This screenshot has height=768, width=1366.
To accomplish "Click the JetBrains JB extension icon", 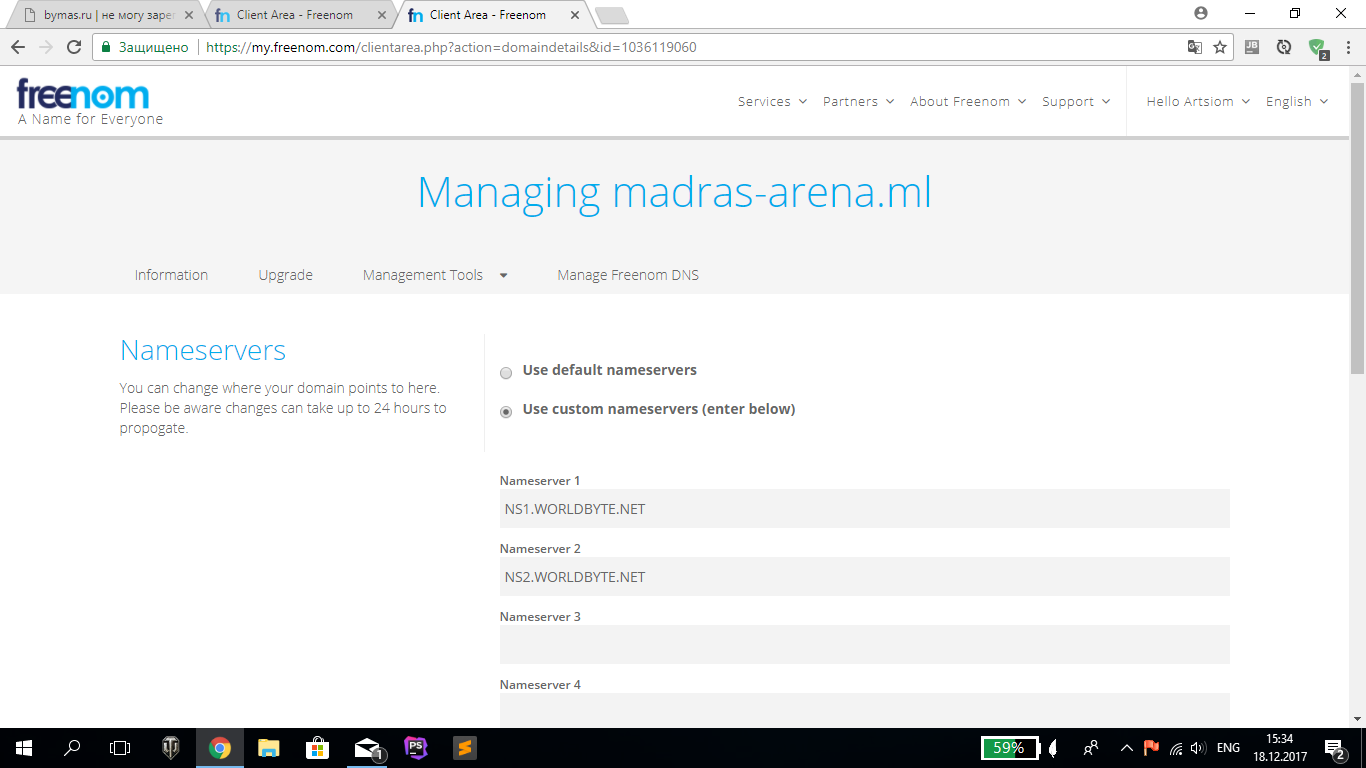I will tap(1252, 47).
